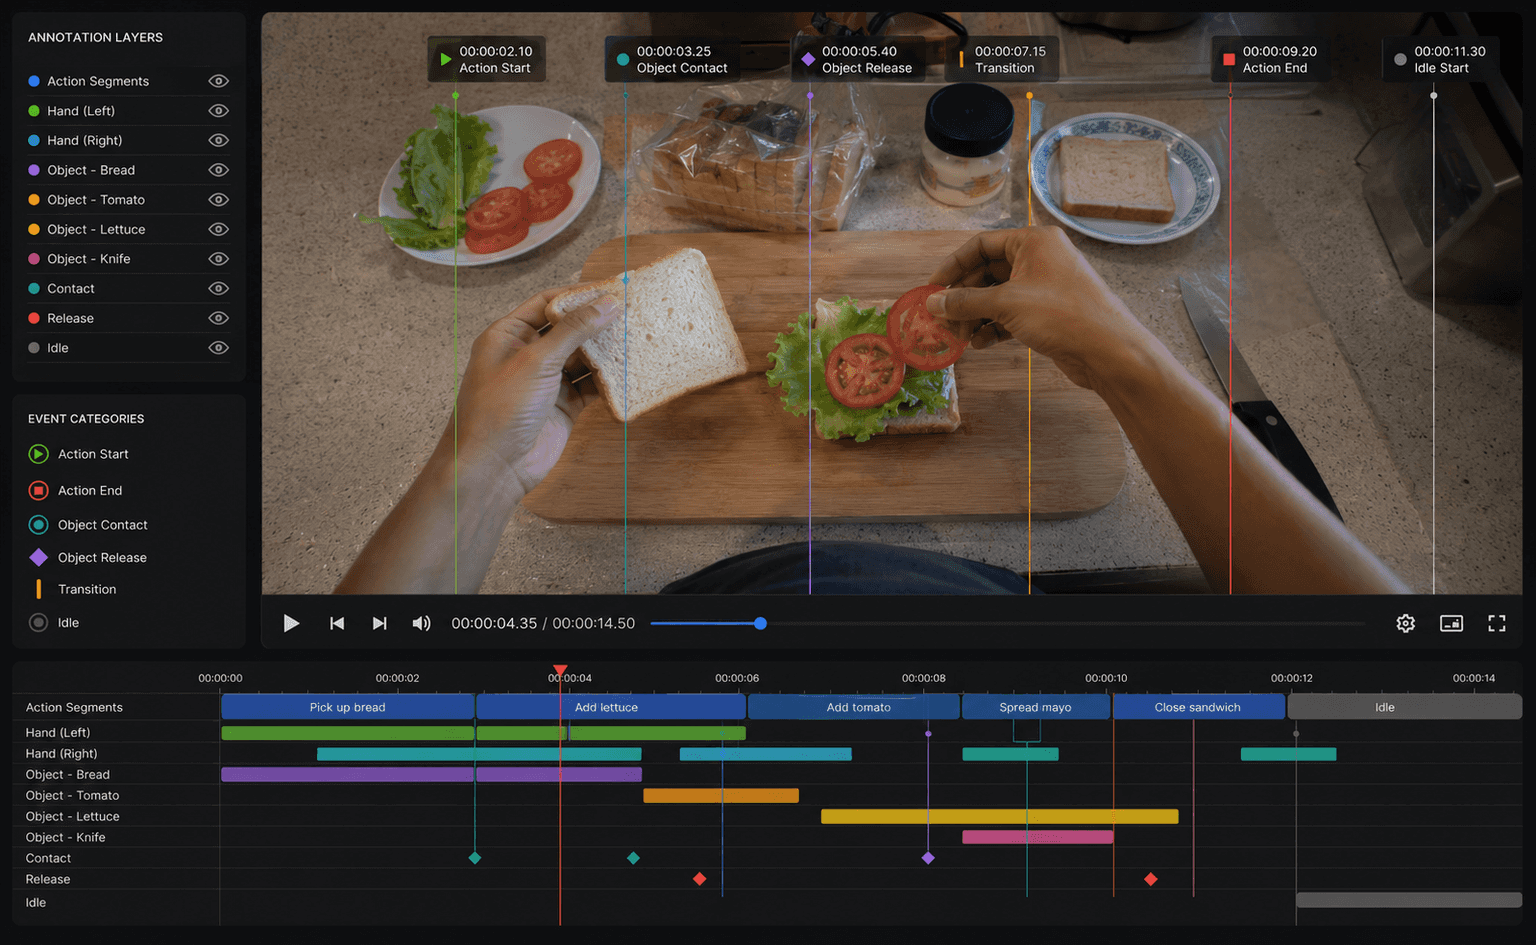Image resolution: width=1536 pixels, height=945 pixels.
Task: Click the purple diamond on Contact track
Action: click(x=928, y=858)
